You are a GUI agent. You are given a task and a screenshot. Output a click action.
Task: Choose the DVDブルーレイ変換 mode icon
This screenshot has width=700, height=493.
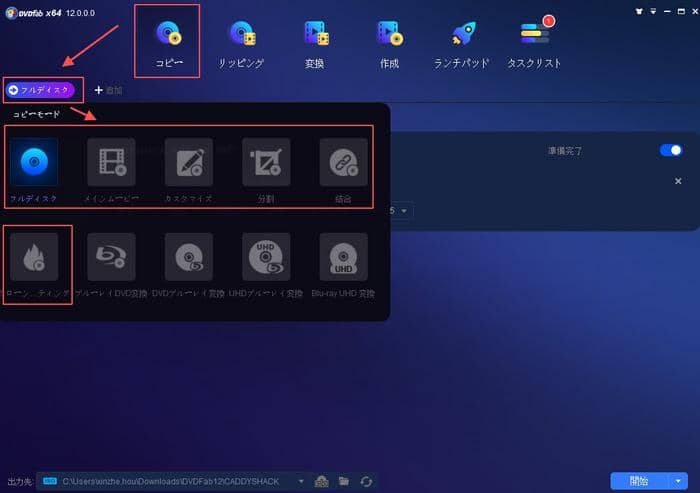[189, 257]
